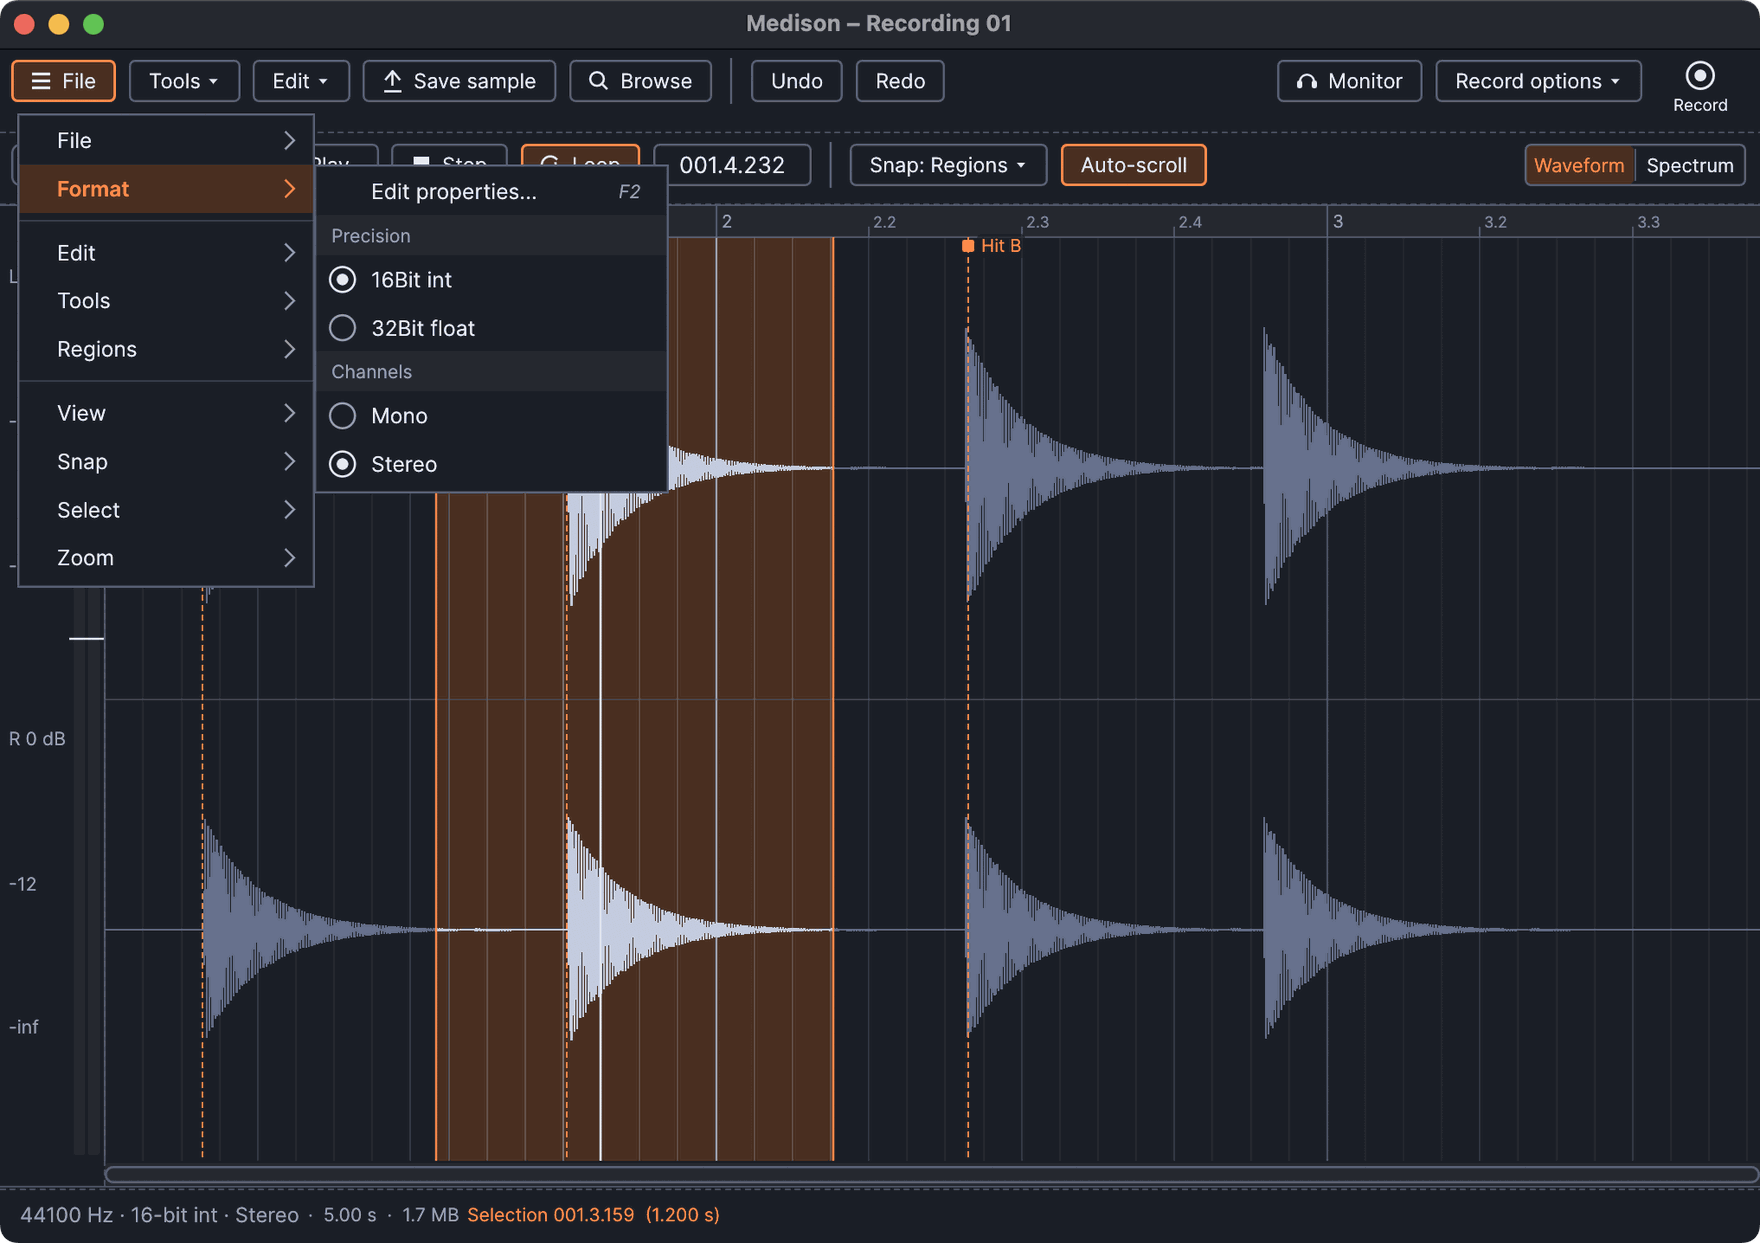
Task: Click the 001.4.232 position field
Action: point(732,165)
